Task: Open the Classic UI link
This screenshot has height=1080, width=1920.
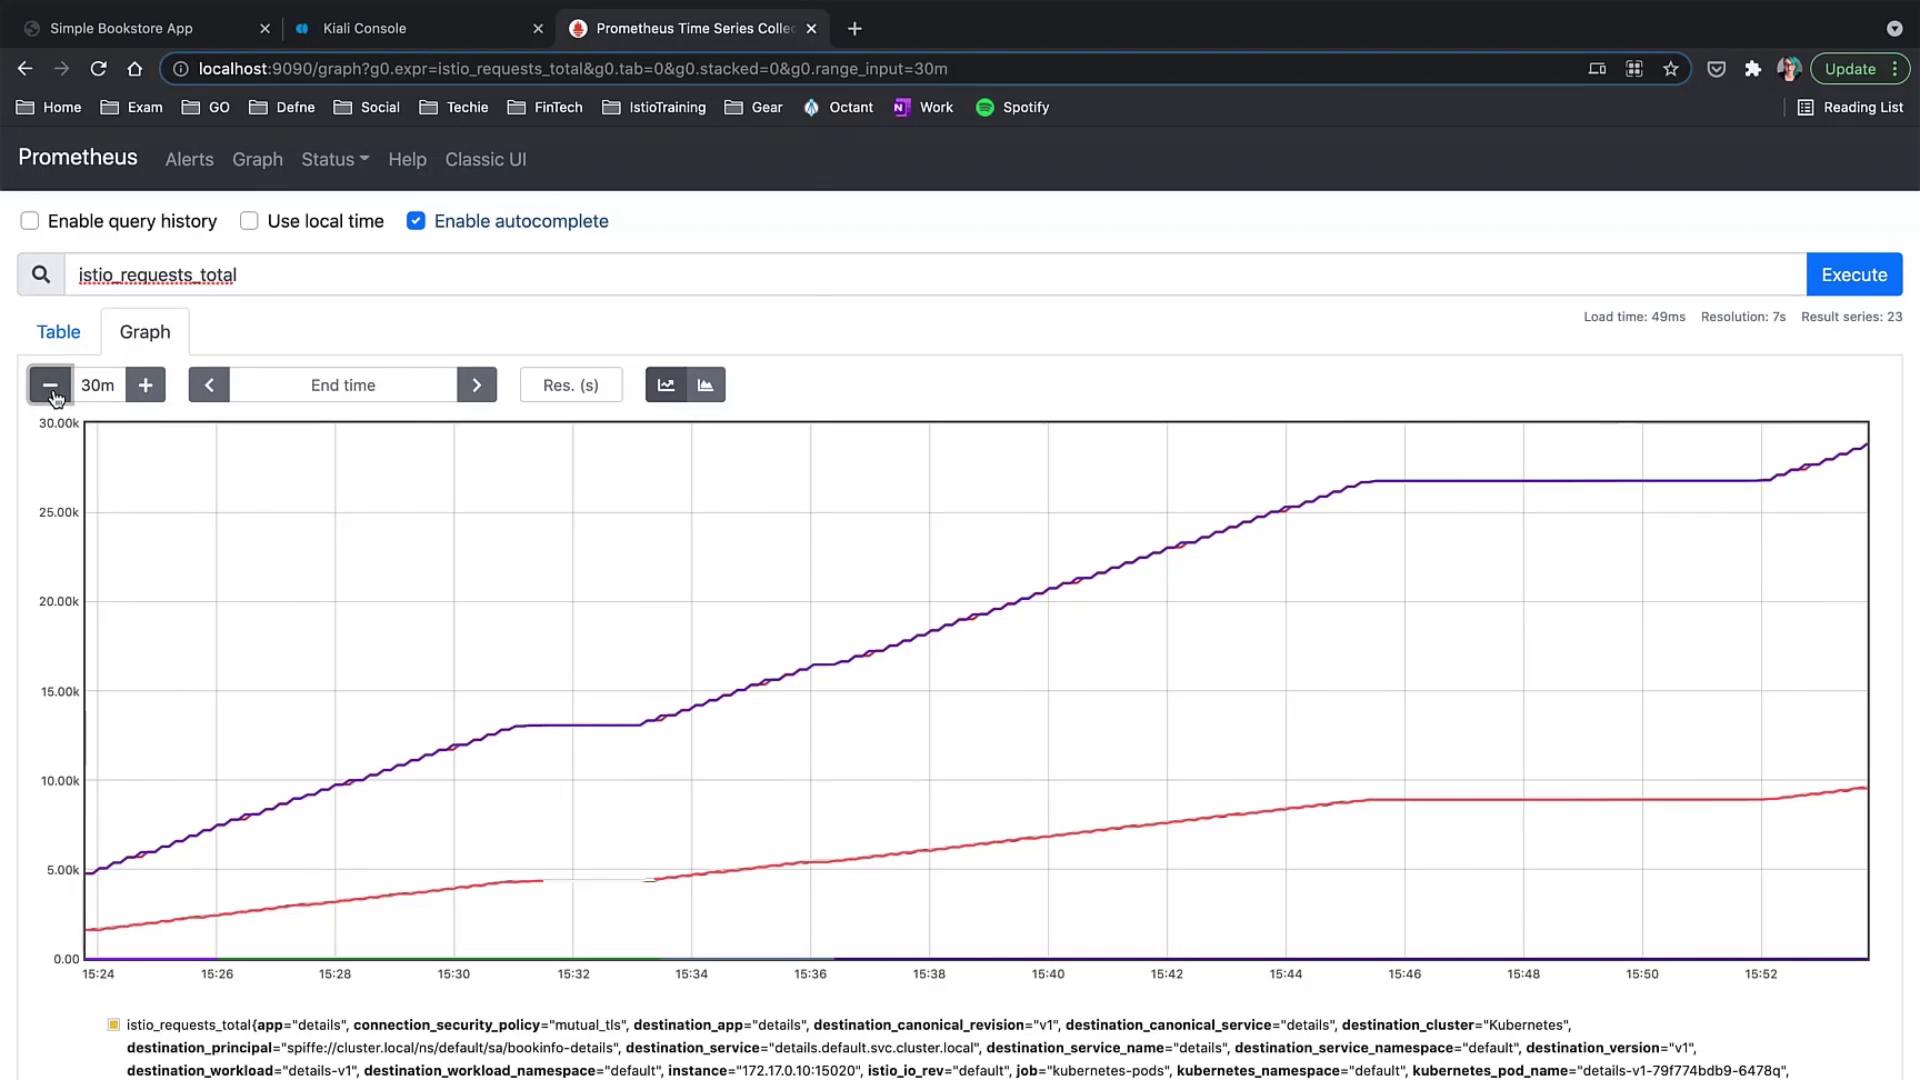Action: tap(485, 159)
